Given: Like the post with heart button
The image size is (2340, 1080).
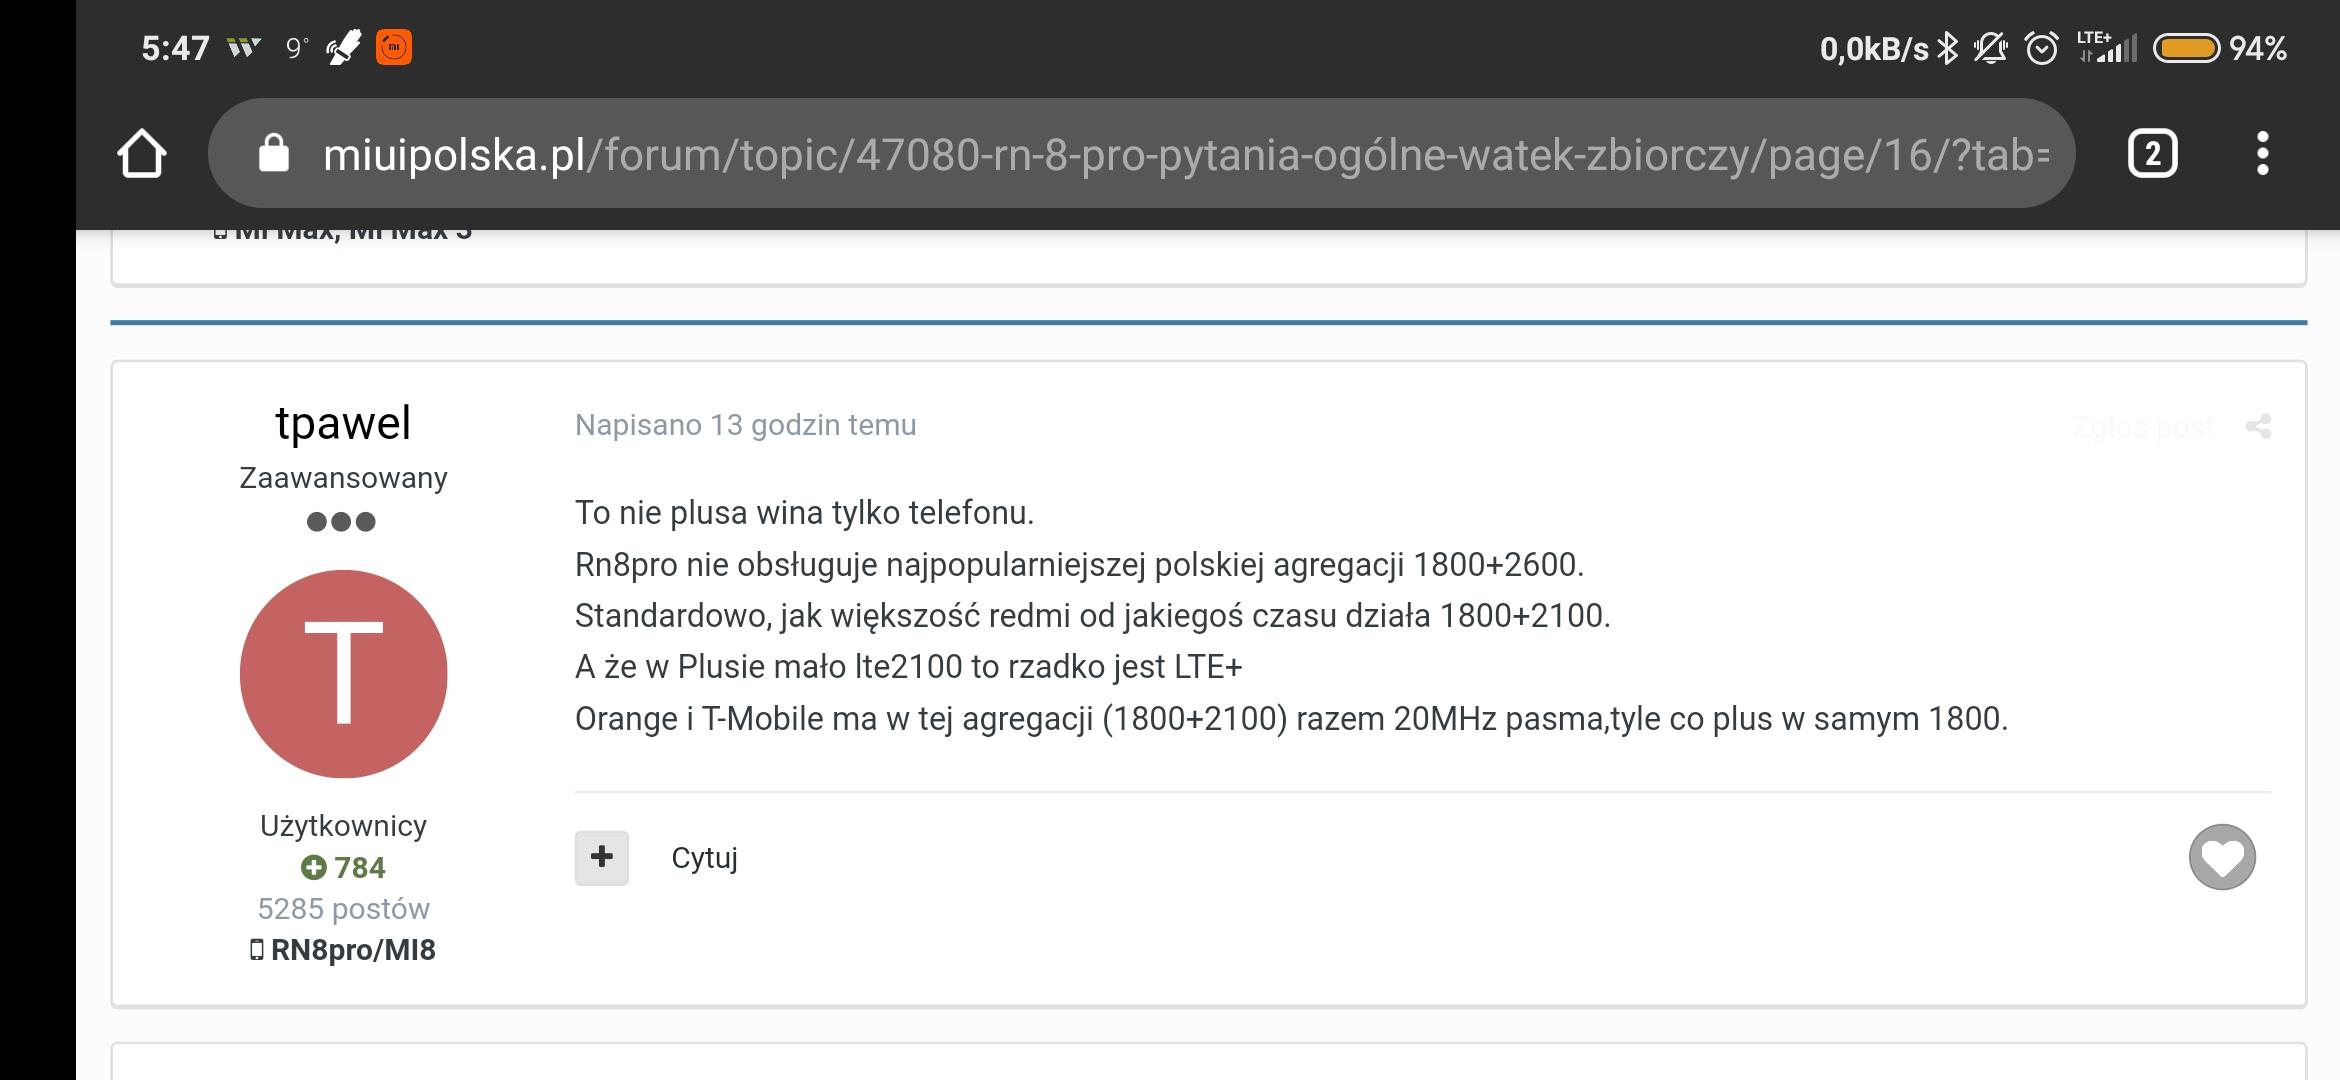Looking at the screenshot, I should coord(2221,857).
